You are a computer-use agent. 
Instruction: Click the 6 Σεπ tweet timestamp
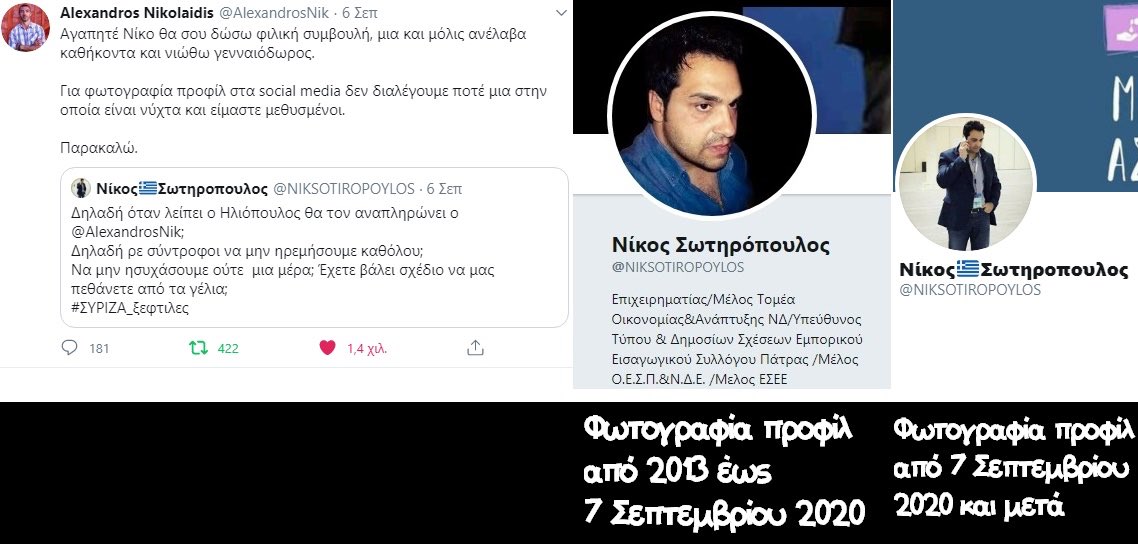point(360,13)
